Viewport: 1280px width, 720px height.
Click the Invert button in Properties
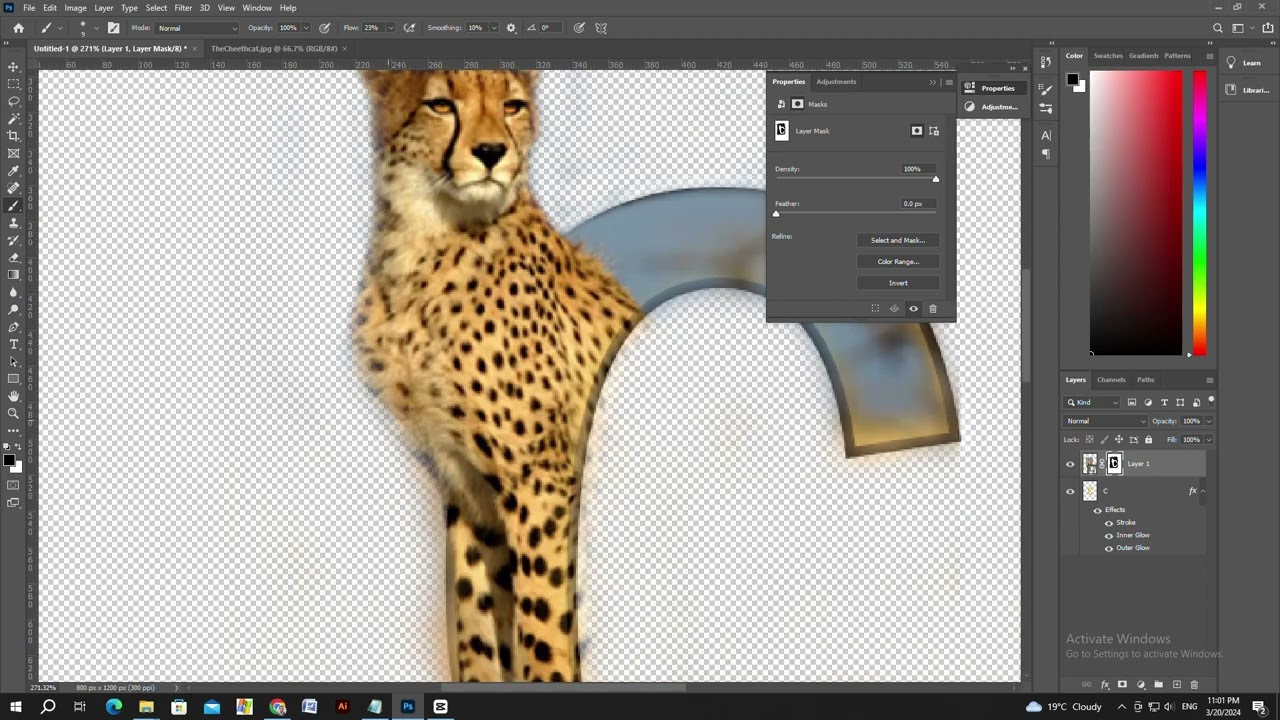[x=897, y=283]
